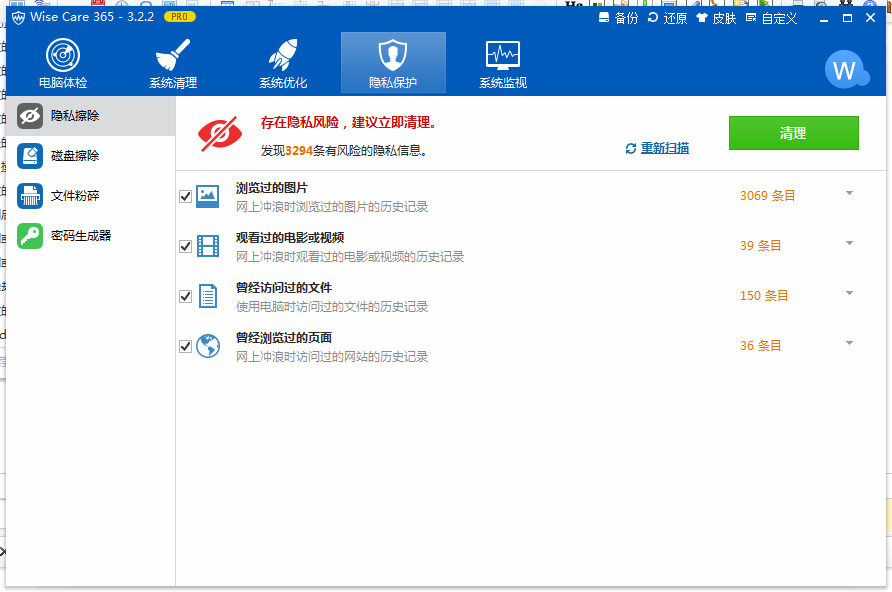Screen dimensions: 892x592
Task: Select 隐私擦除 in the sidebar
Action: point(60,116)
